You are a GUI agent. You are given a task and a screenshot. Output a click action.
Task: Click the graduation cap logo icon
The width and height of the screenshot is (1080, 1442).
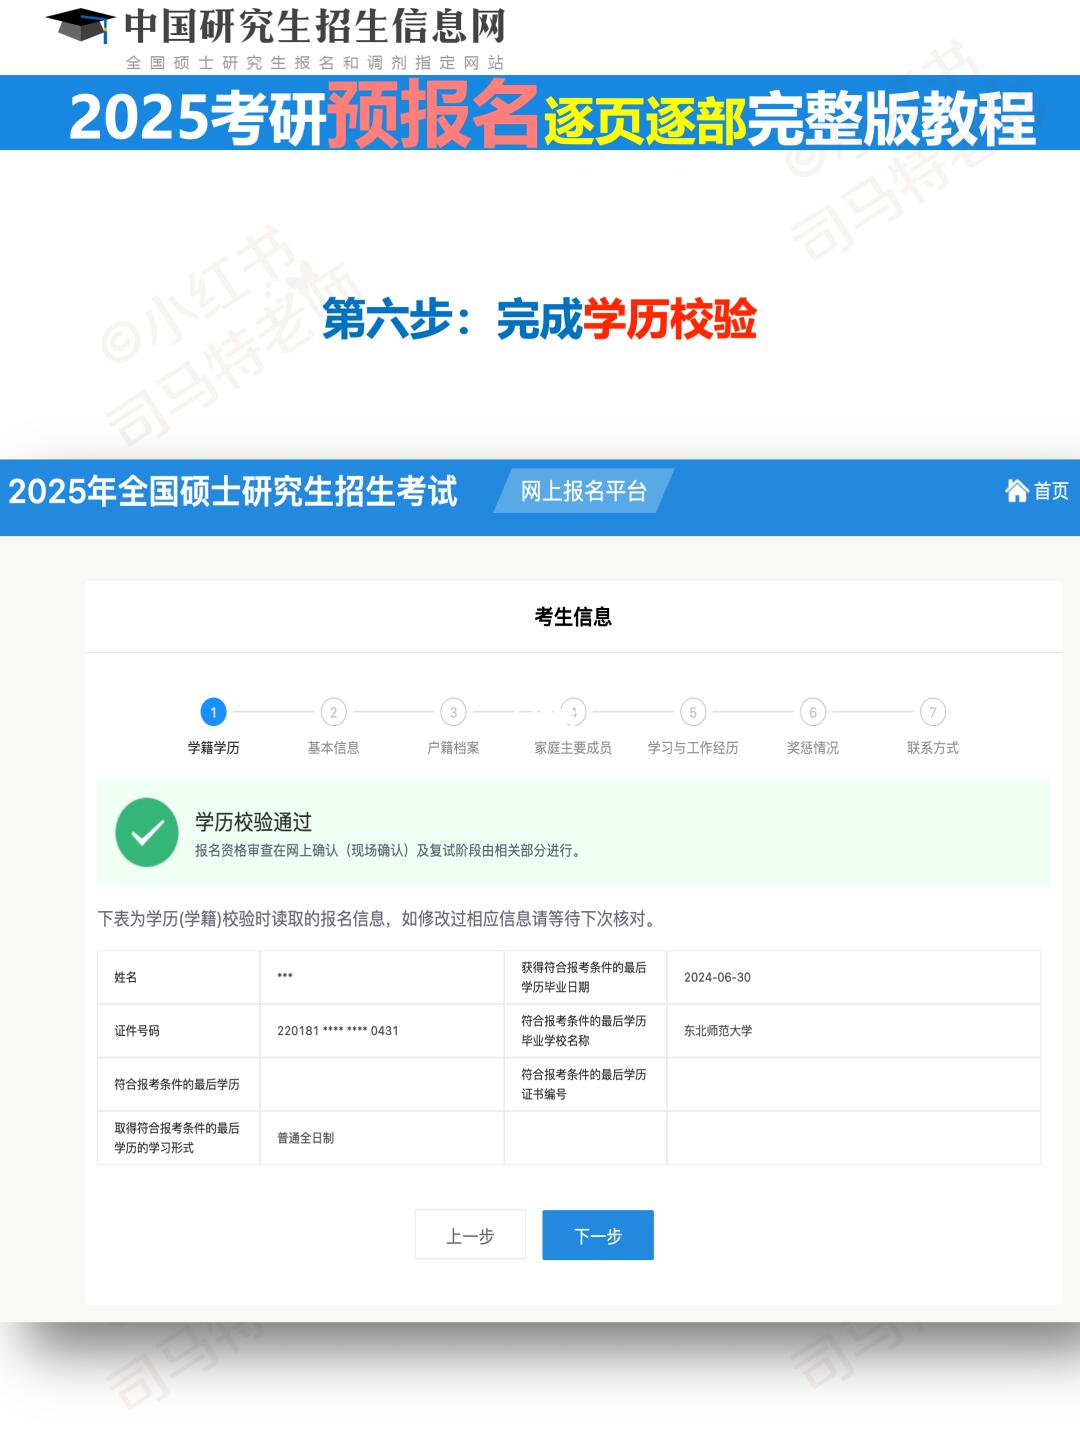point(80,26)
